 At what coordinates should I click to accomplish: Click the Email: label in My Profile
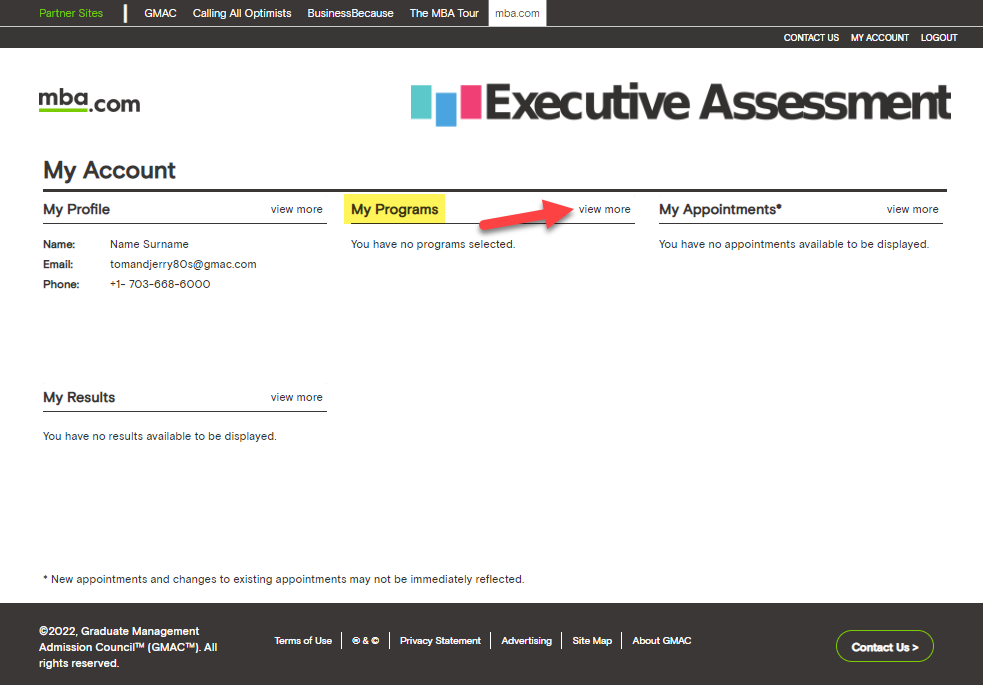pyautogui.click(x=58, y=264)
